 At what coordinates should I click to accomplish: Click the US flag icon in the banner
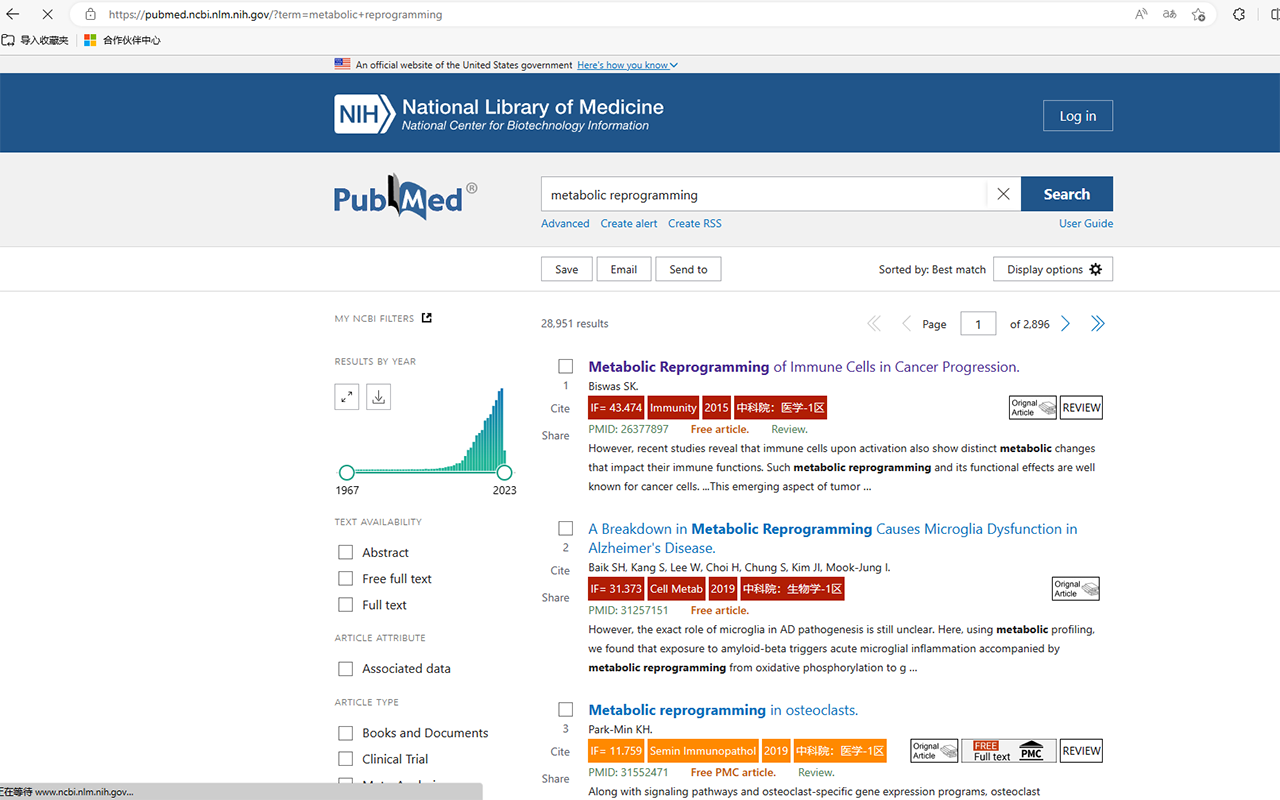coord(342,64)
